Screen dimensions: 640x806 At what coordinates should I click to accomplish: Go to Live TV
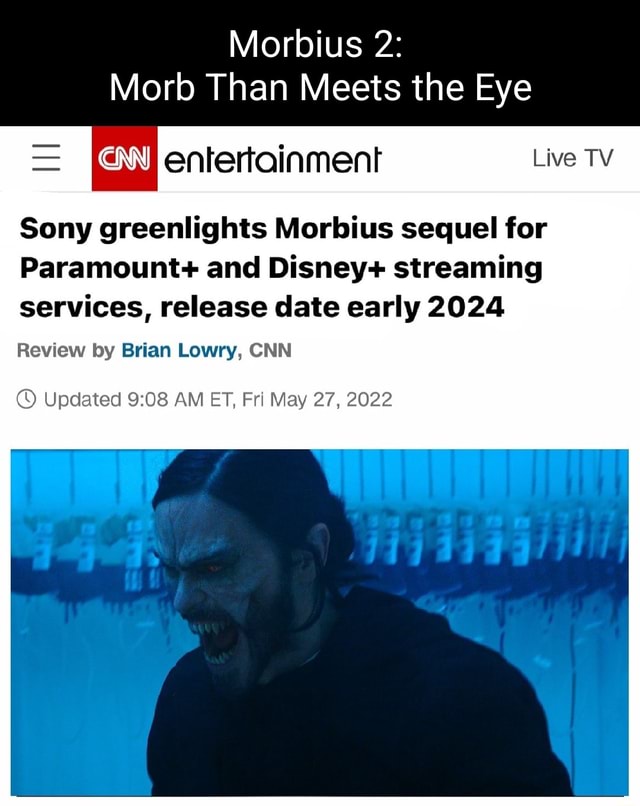(x=573, y=158)
